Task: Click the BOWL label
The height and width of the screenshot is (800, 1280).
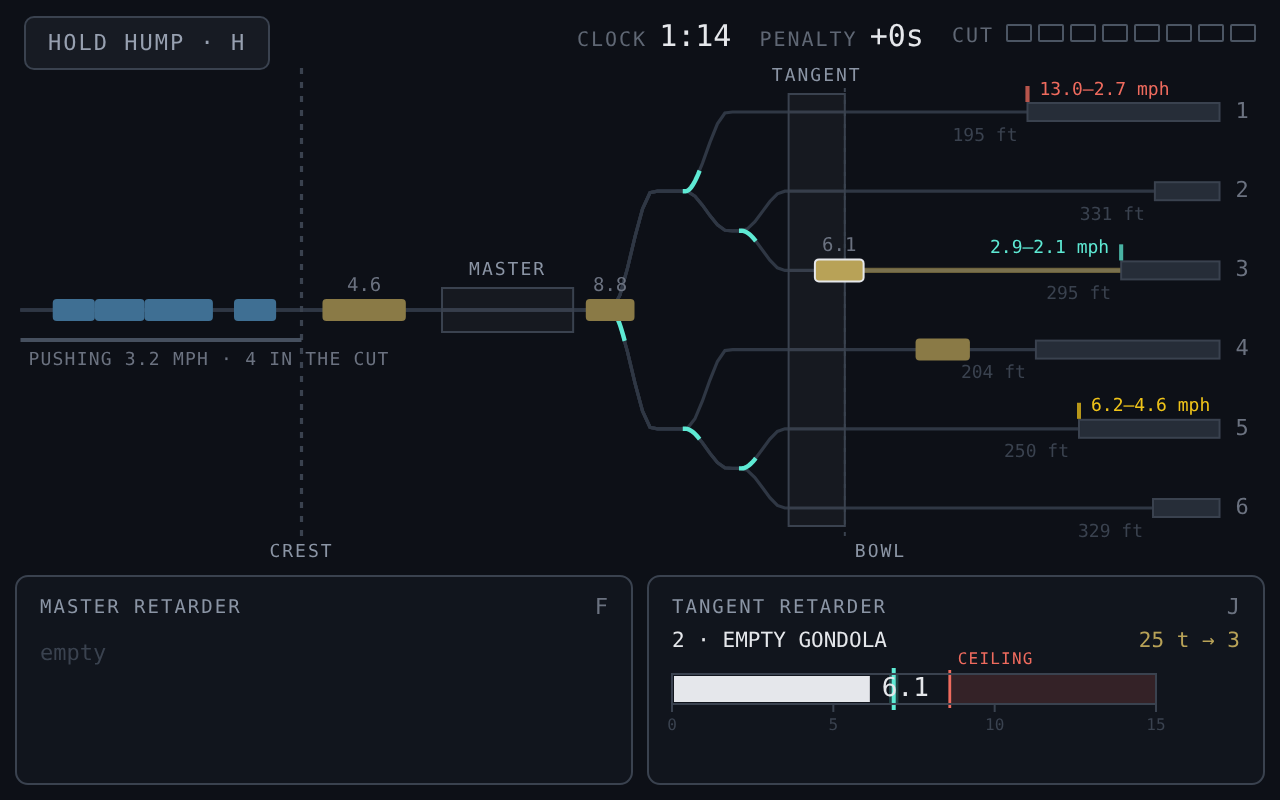Action: 880,551
